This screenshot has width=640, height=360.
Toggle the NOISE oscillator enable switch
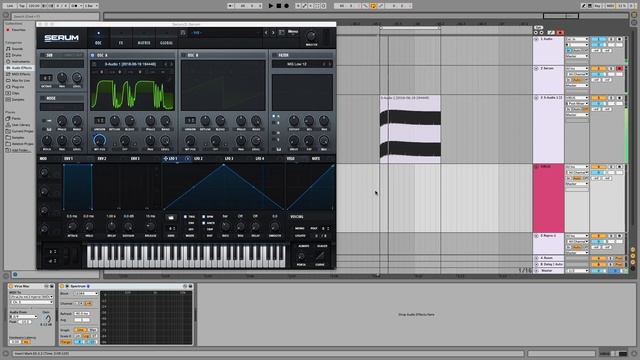click(x=42, y=98)
